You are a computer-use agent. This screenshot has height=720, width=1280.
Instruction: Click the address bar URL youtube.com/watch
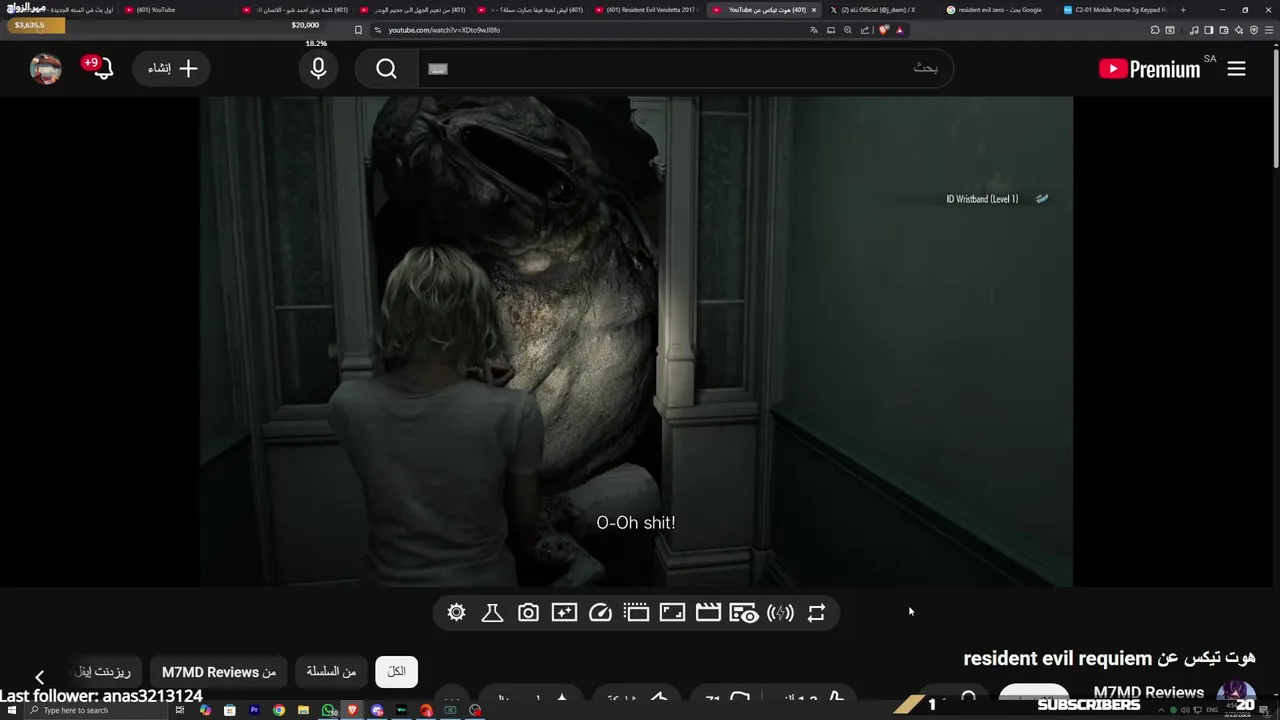click(444, 30)
